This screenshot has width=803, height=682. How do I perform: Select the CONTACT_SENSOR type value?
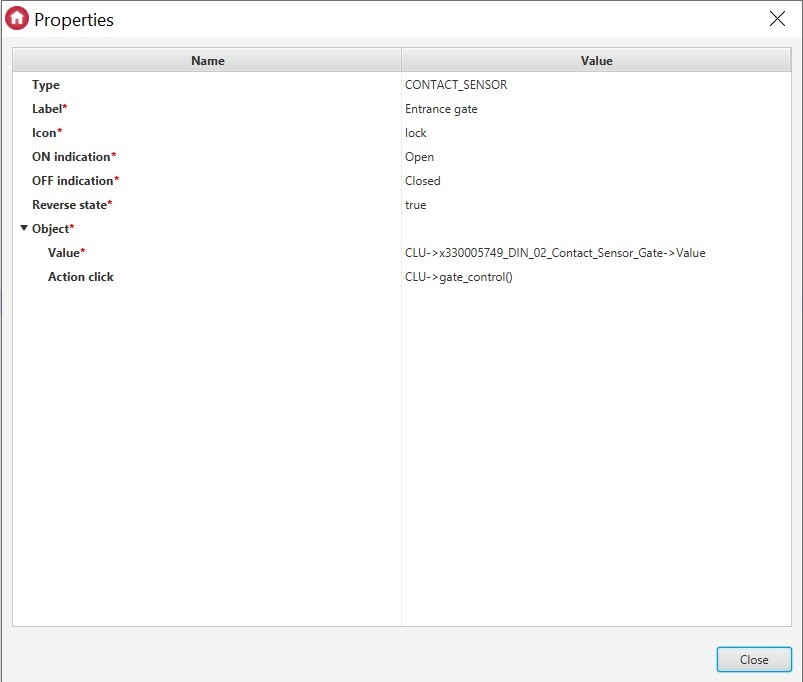click(456, 85)
